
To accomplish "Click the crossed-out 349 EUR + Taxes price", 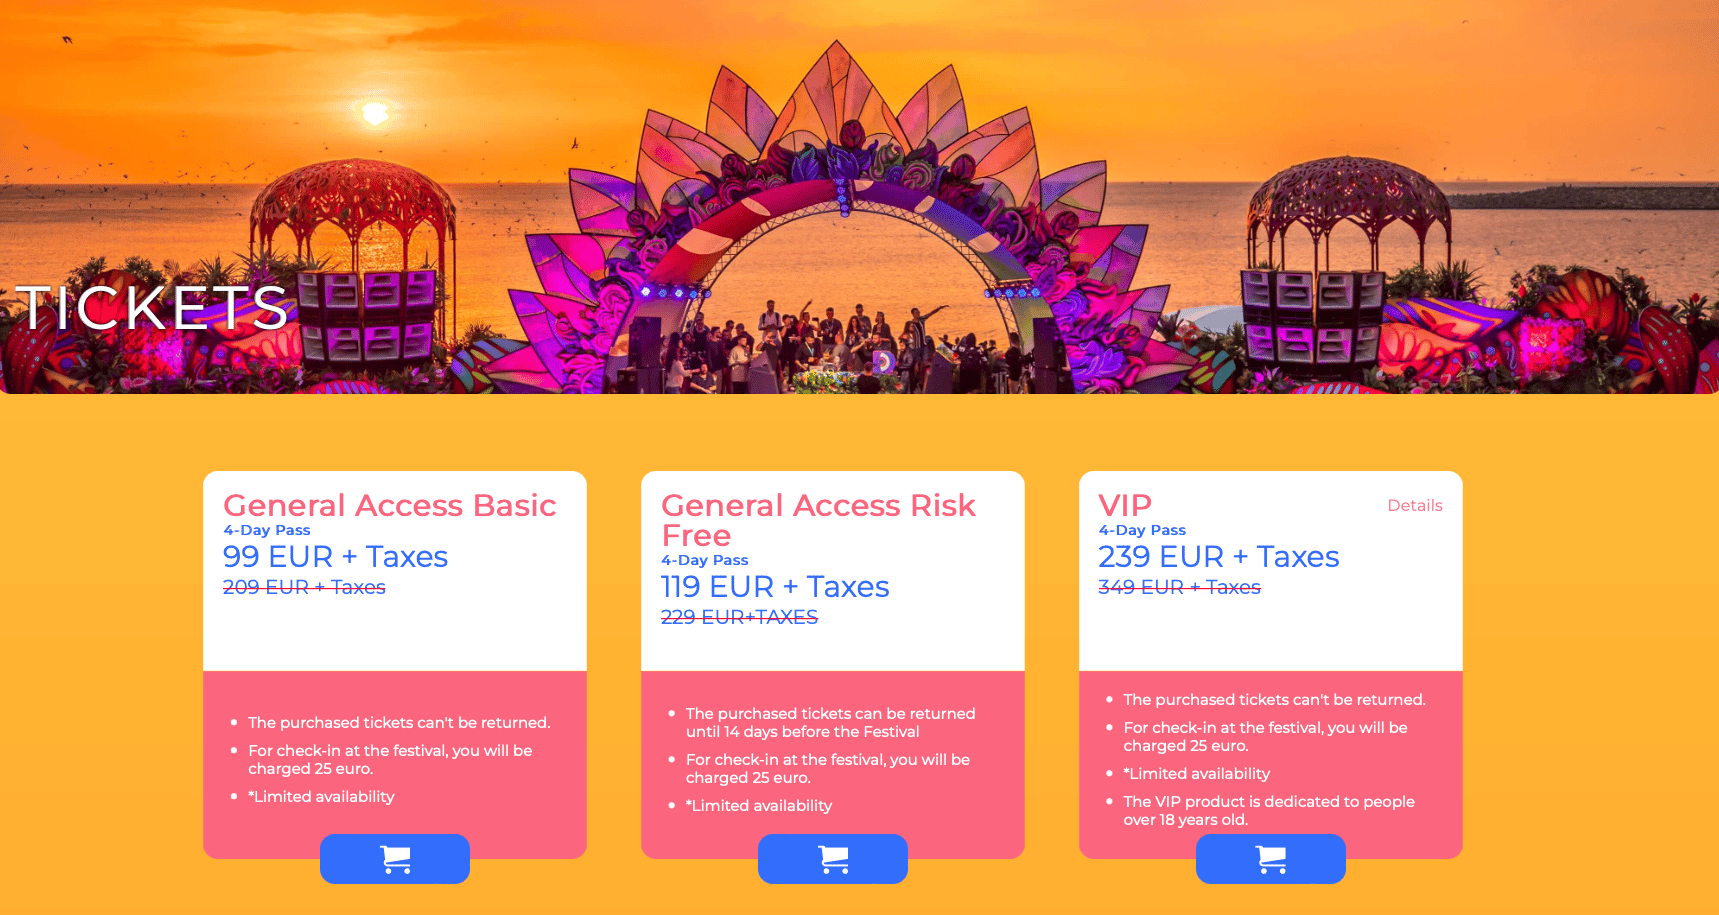I will click(x=1179, y=587).
